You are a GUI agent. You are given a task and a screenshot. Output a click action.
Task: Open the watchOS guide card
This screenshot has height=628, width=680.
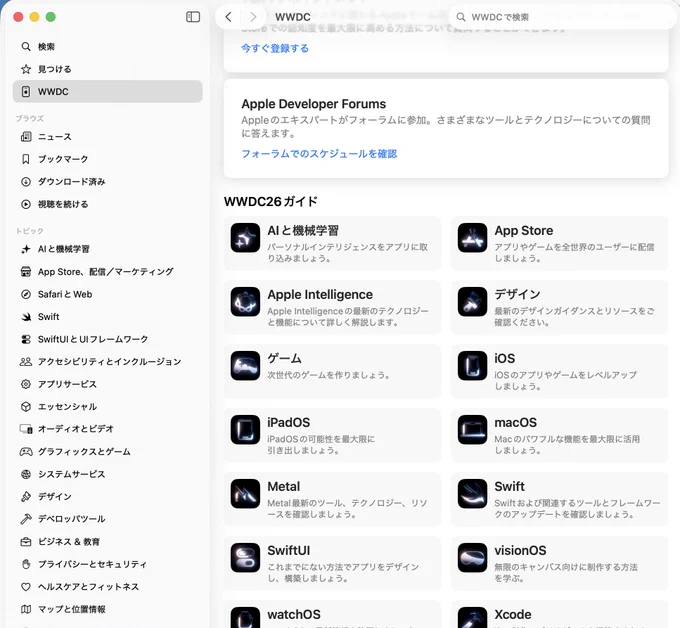333,614
